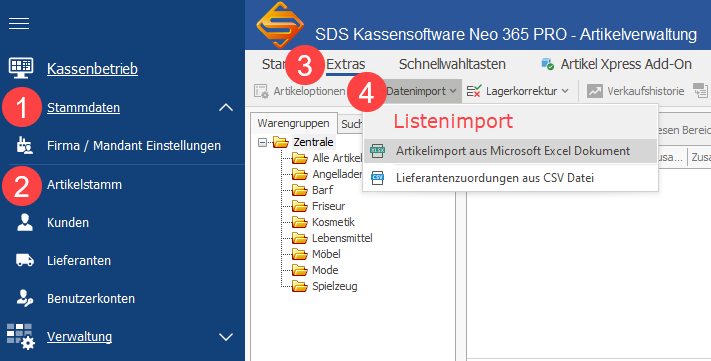Click the CSV file icon
Viewport: 711px width, 361px height.
point(377,178)
